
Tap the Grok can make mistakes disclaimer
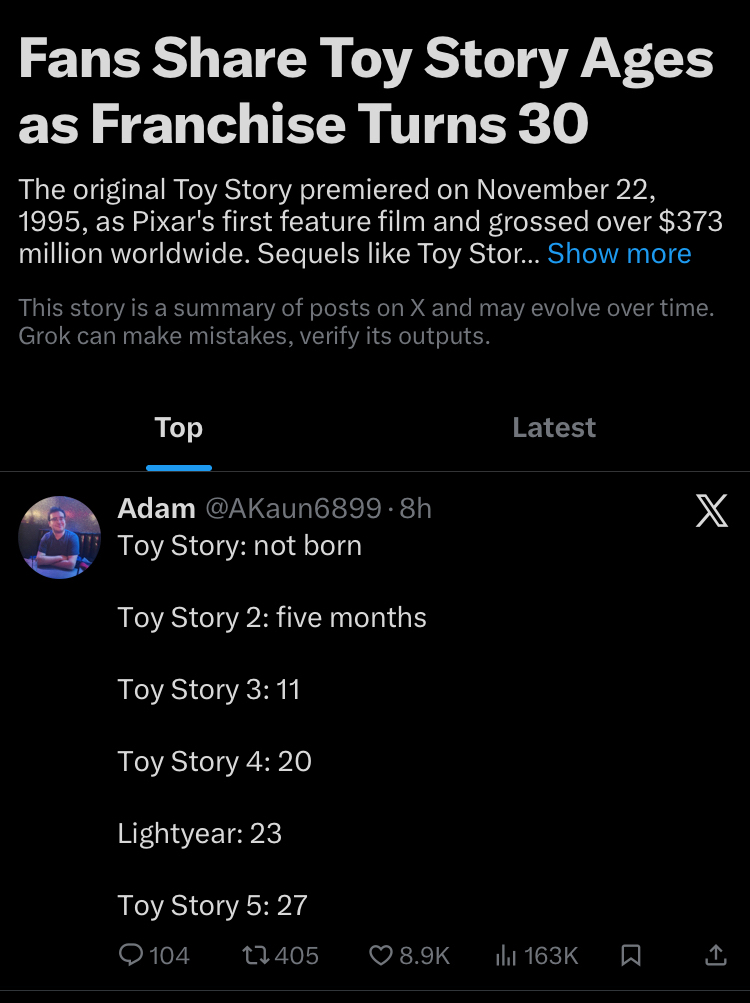tap(254, 336)
